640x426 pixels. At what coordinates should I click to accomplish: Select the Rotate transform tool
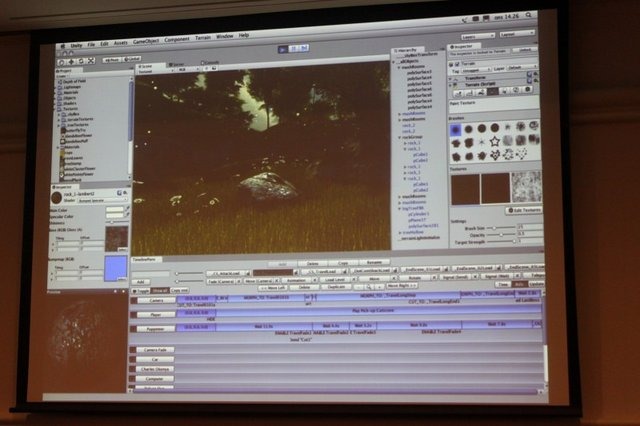81,62
